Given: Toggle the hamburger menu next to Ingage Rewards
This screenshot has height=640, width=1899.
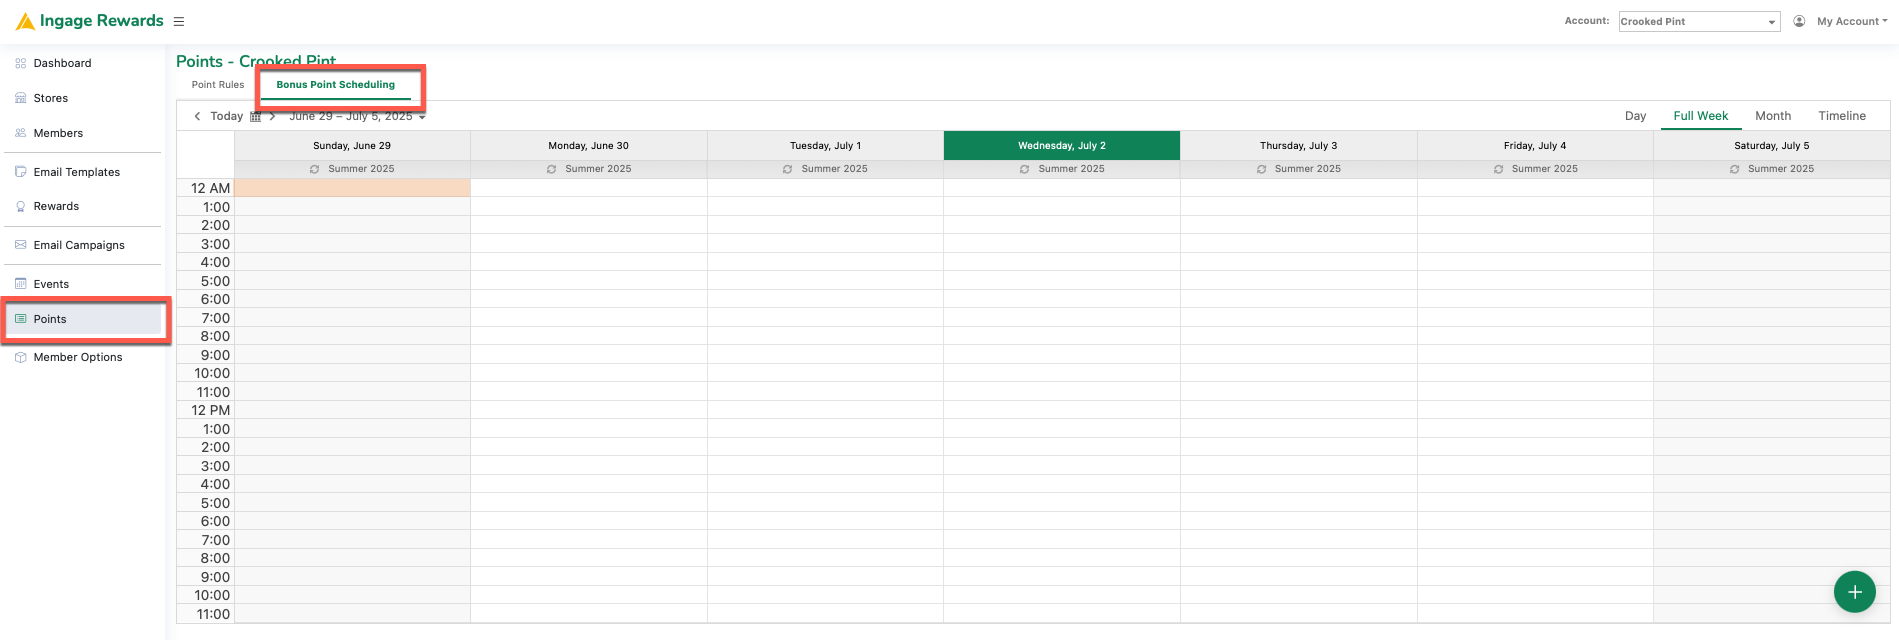Looking at the screenshot, I should (x=179, y=21).
